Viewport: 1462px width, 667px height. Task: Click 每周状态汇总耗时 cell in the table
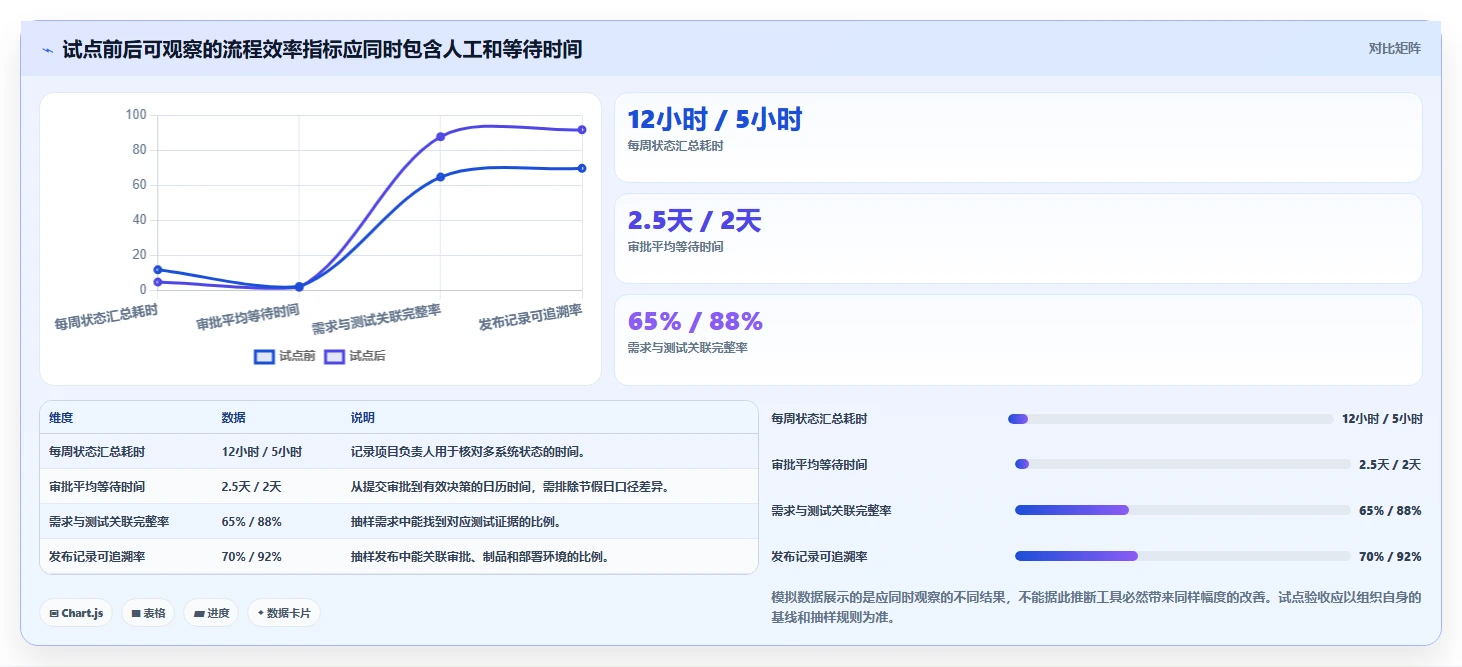pos(96,452)
